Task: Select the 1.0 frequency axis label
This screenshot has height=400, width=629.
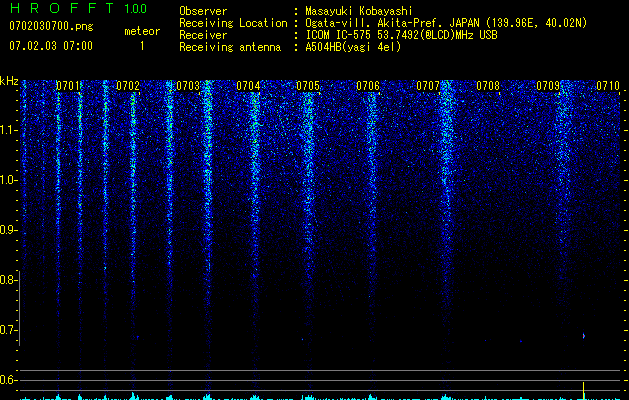Action: (9, 180)
